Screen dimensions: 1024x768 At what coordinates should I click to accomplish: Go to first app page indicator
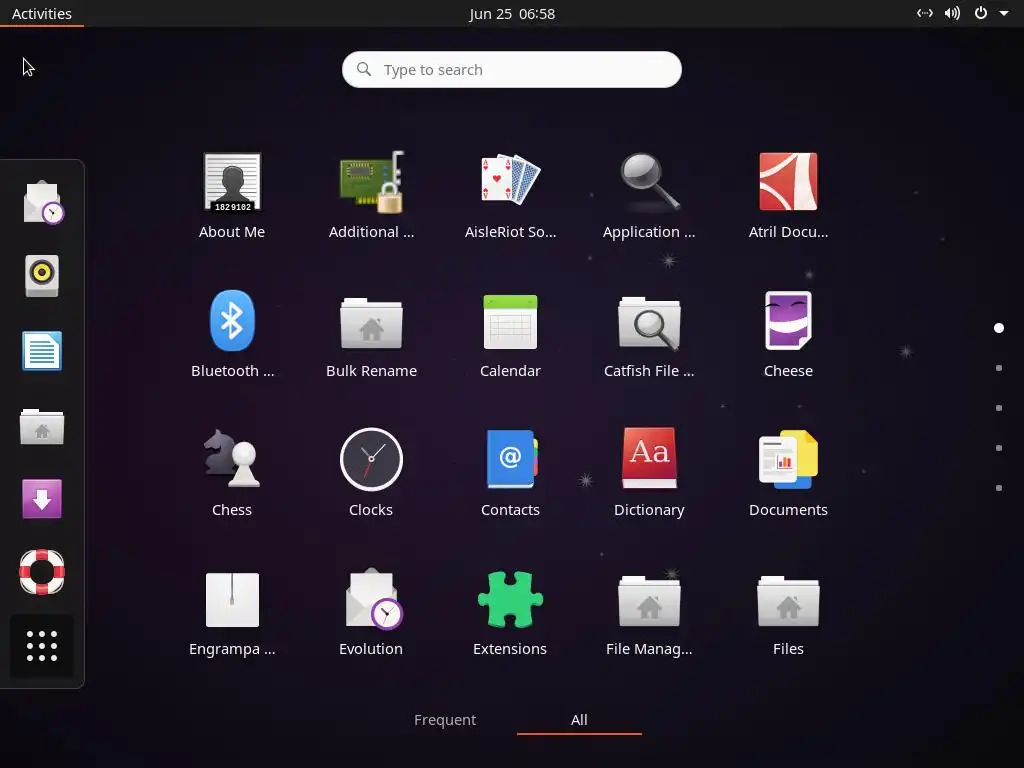click(x=999, y=328)
